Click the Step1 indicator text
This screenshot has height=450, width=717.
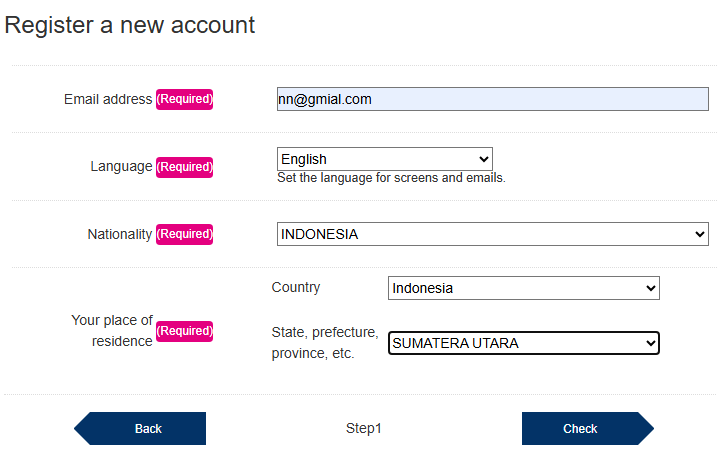[x=364, y=428]
